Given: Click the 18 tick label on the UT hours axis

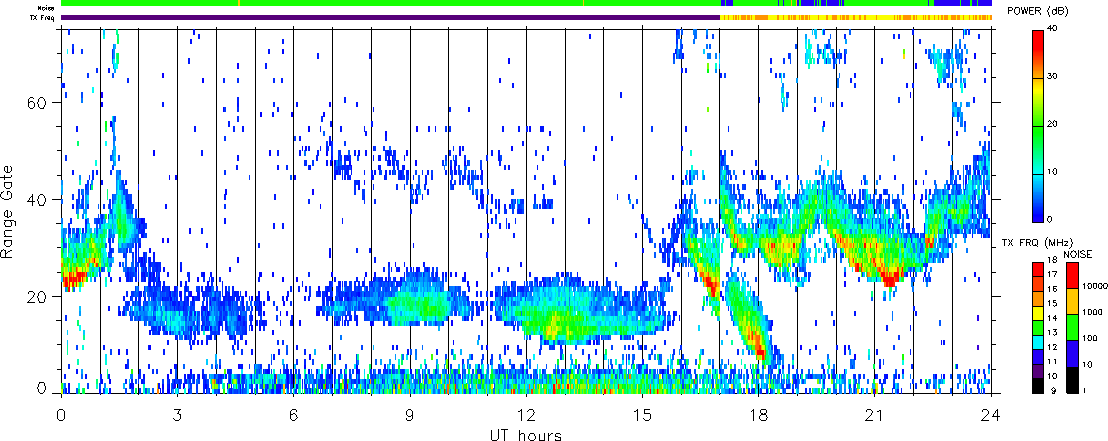Looking at the screenshot, I should 758,415.
